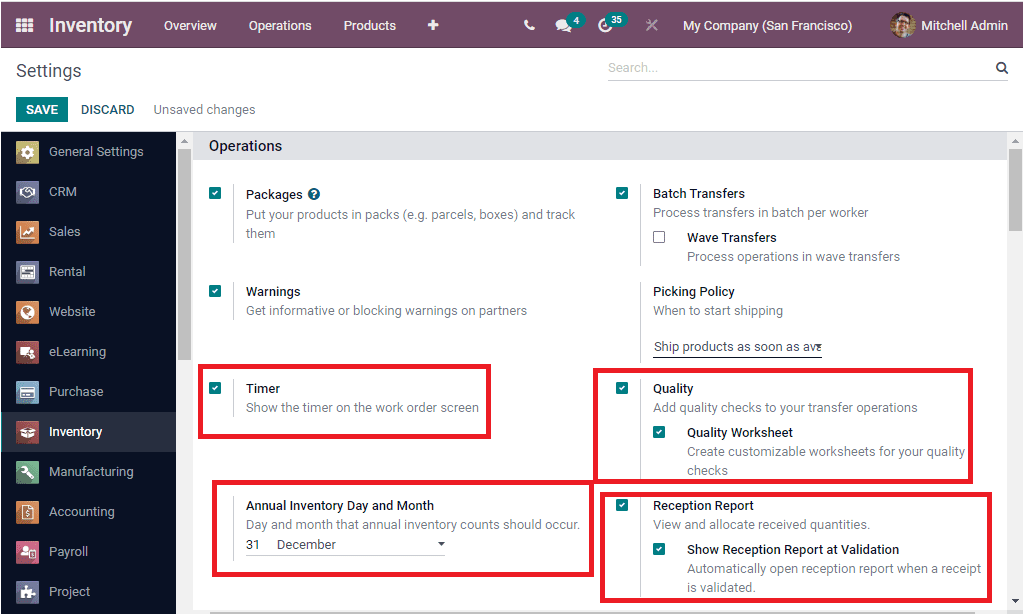This screenshot has height=615, width=1024.
Task: Open the messages conversation icon
Action: click(562, 25)
